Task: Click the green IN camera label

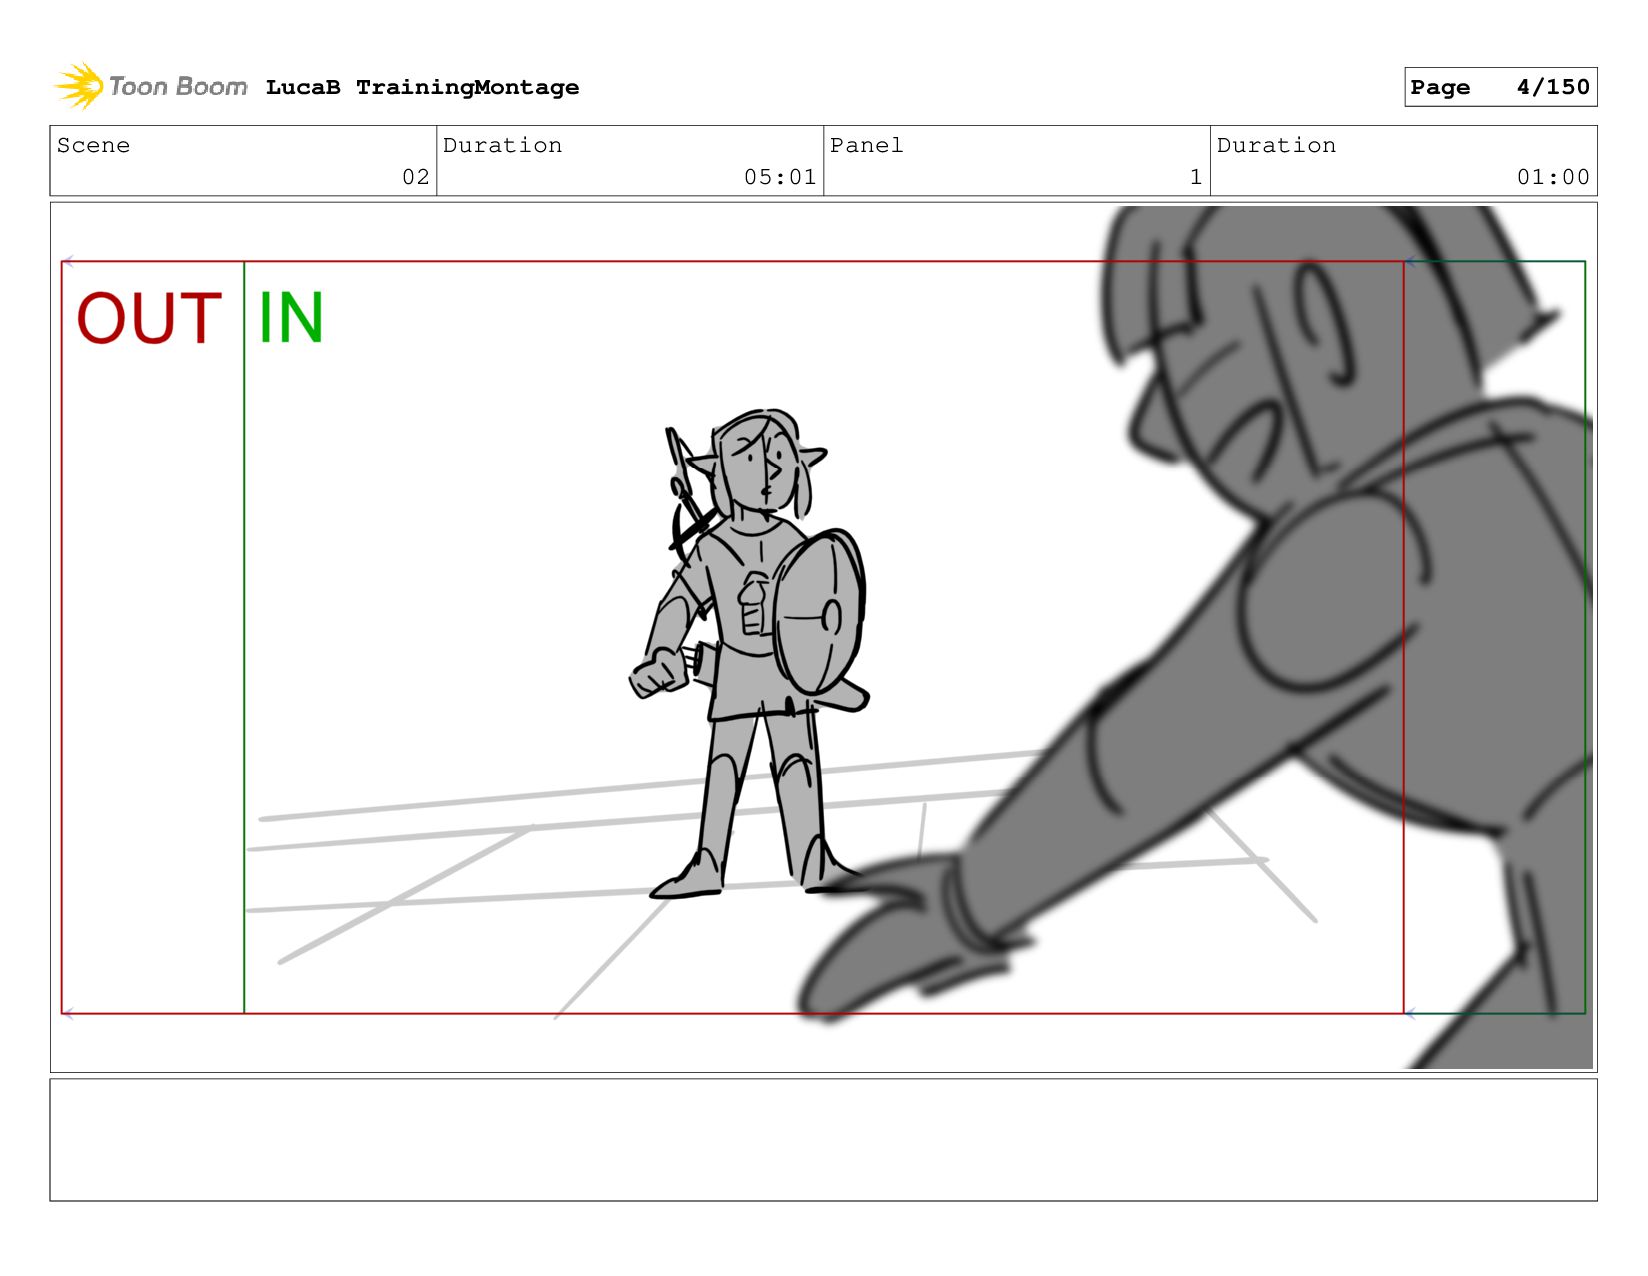Action: pyautogui.click(x=291, y=318)
